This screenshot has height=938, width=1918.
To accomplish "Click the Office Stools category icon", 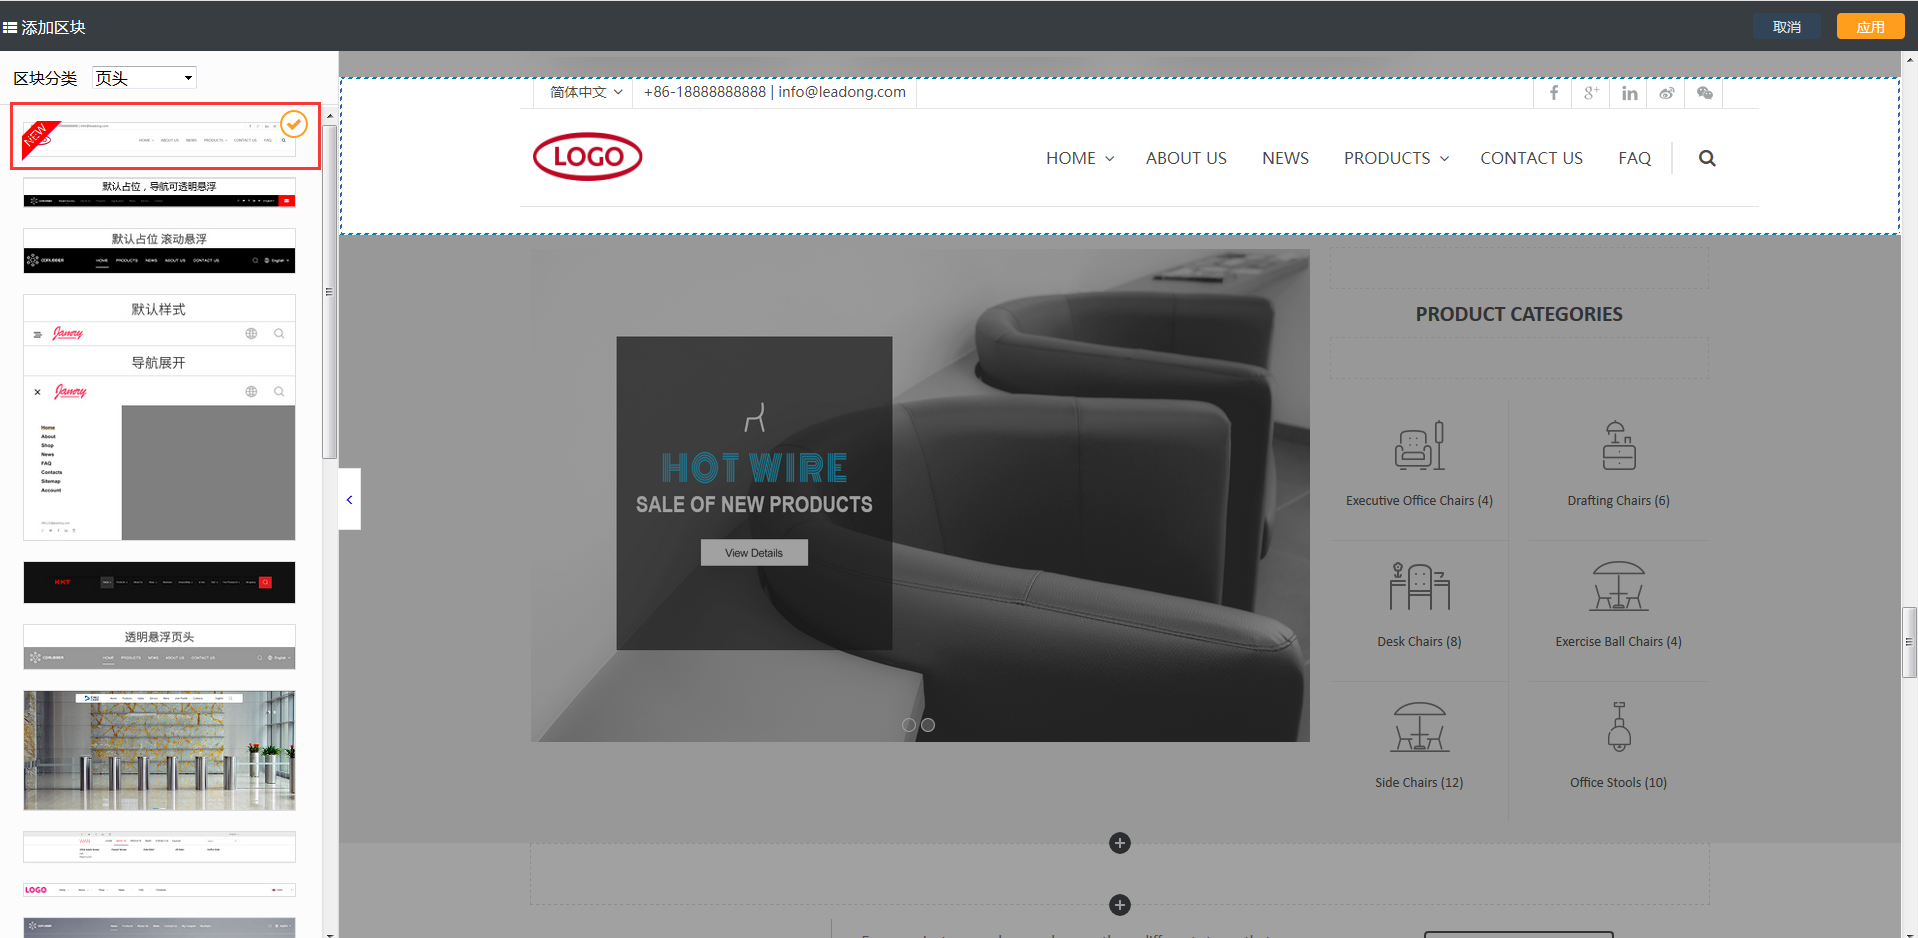I will coord(1618,727).
